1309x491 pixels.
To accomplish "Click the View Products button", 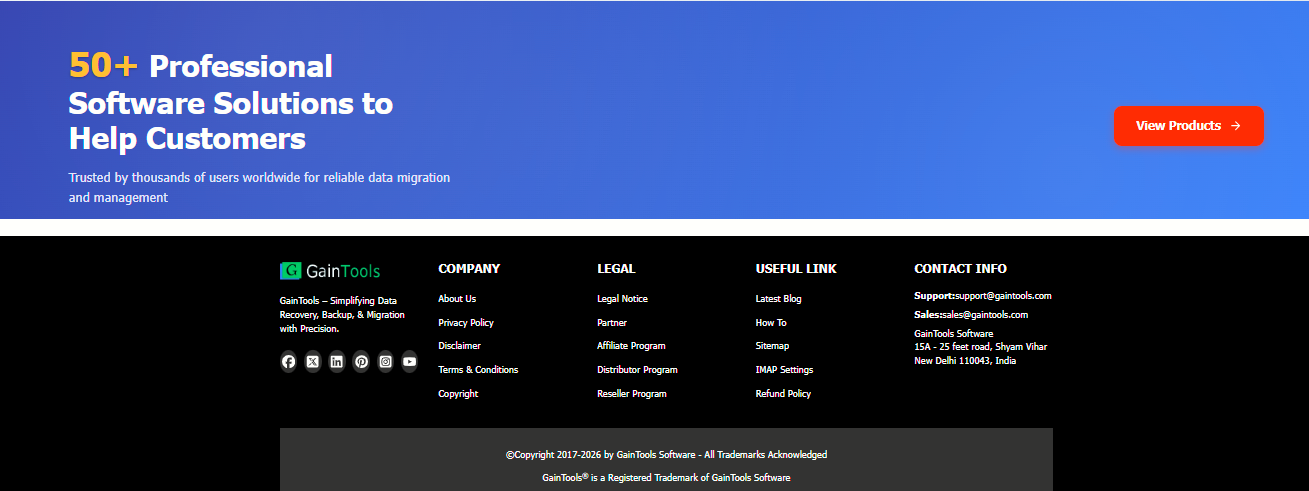I will [x=1189, y=126].
